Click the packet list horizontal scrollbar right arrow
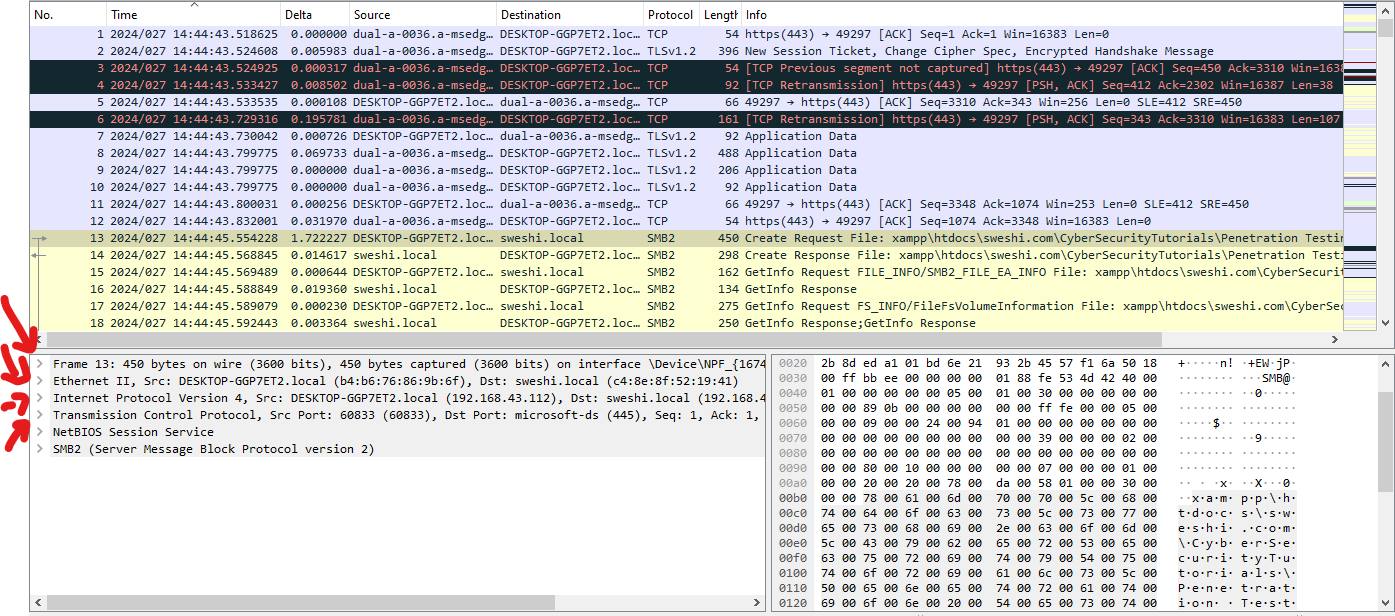This screenshot has width=1395, height=616. pos(1334,340)
